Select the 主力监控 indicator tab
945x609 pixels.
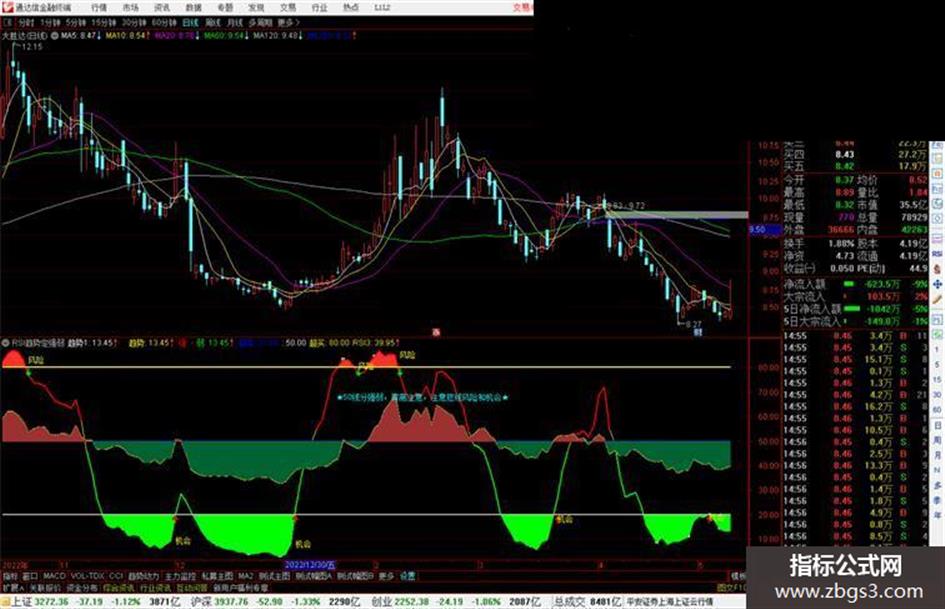tap(180, 576)
